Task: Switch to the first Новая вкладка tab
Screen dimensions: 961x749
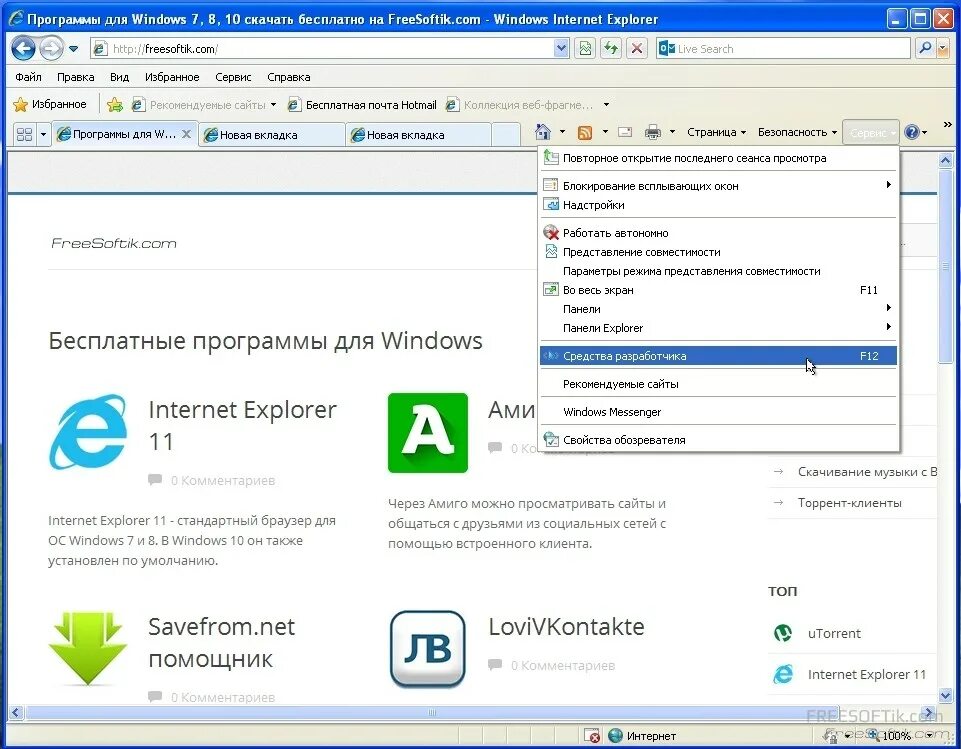Action: click(272, 135)
